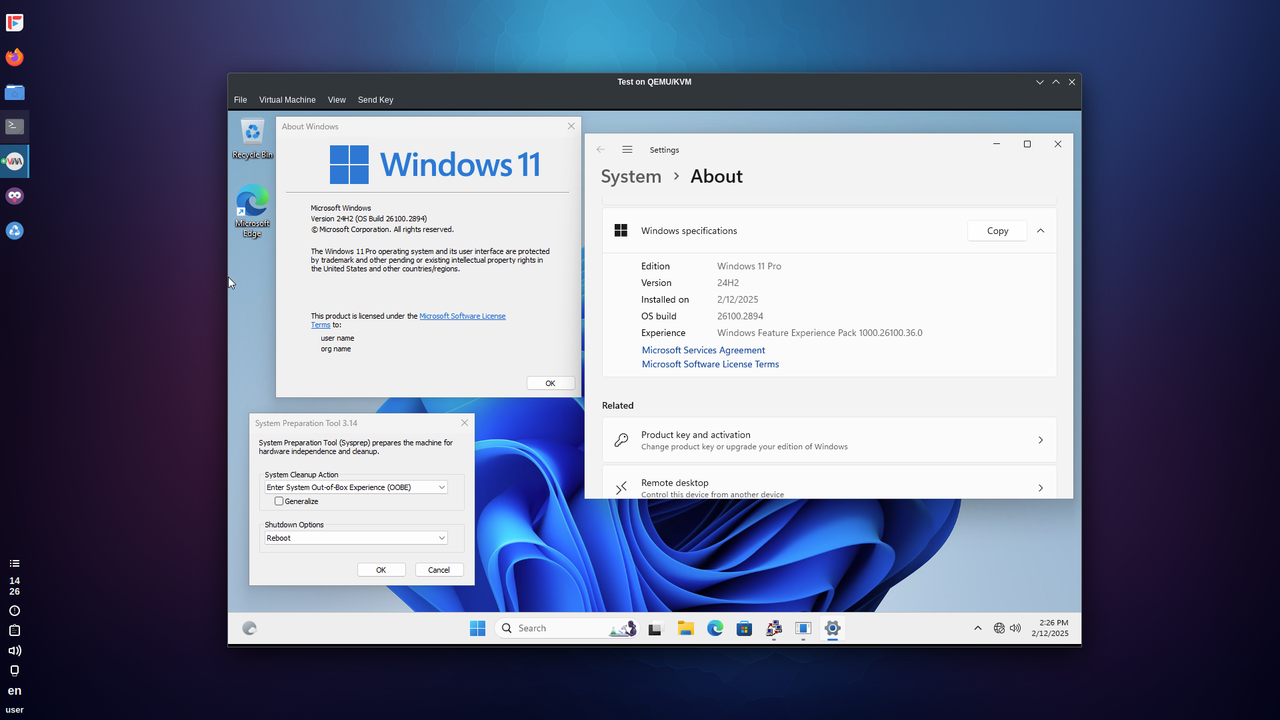Click the winver taskbar icon
This screenshot has height=720, width=1280.
(x=803, y=629)
